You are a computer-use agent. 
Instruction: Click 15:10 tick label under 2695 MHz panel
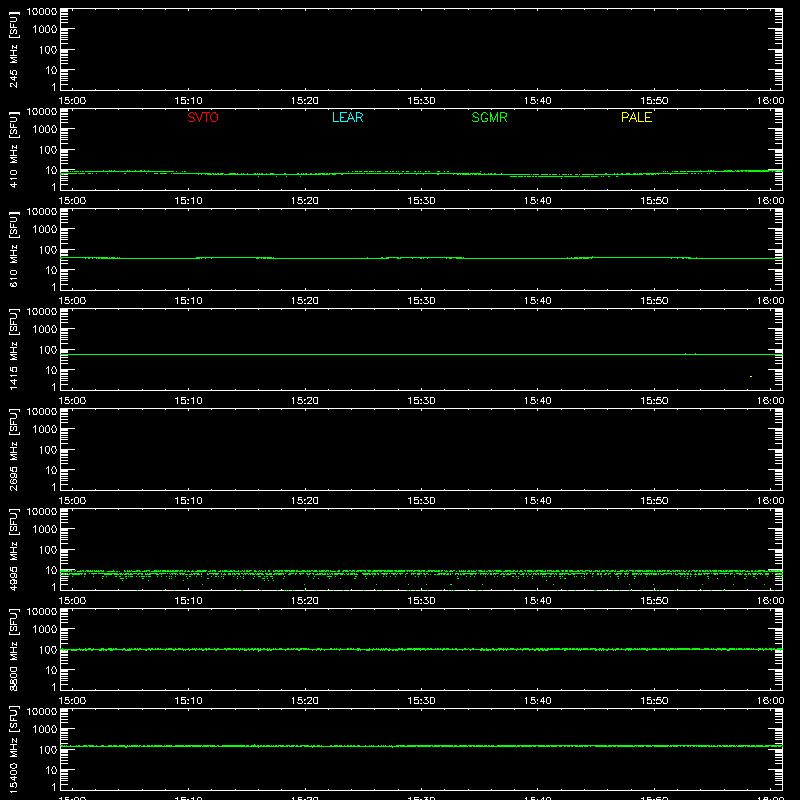click(188, 501)
